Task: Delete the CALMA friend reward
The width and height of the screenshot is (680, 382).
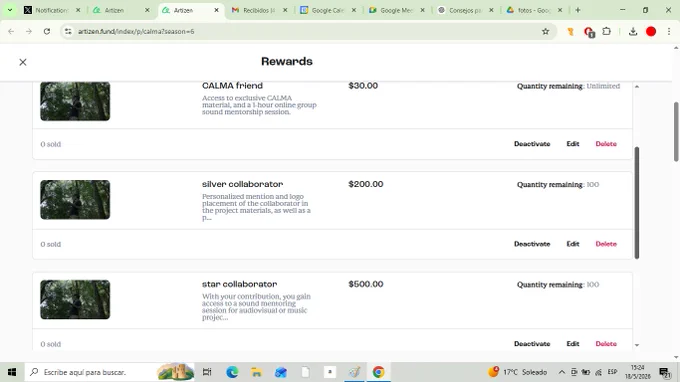Action: coord(606,144)
